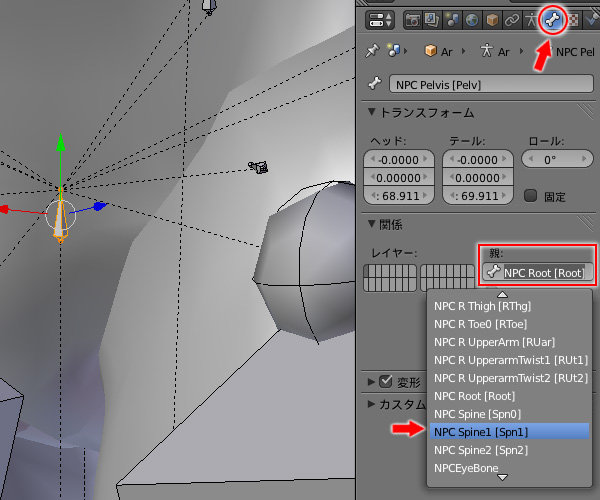Open the editor type selector menu
The width and height of the screenshot is (600, 500).
379,20
